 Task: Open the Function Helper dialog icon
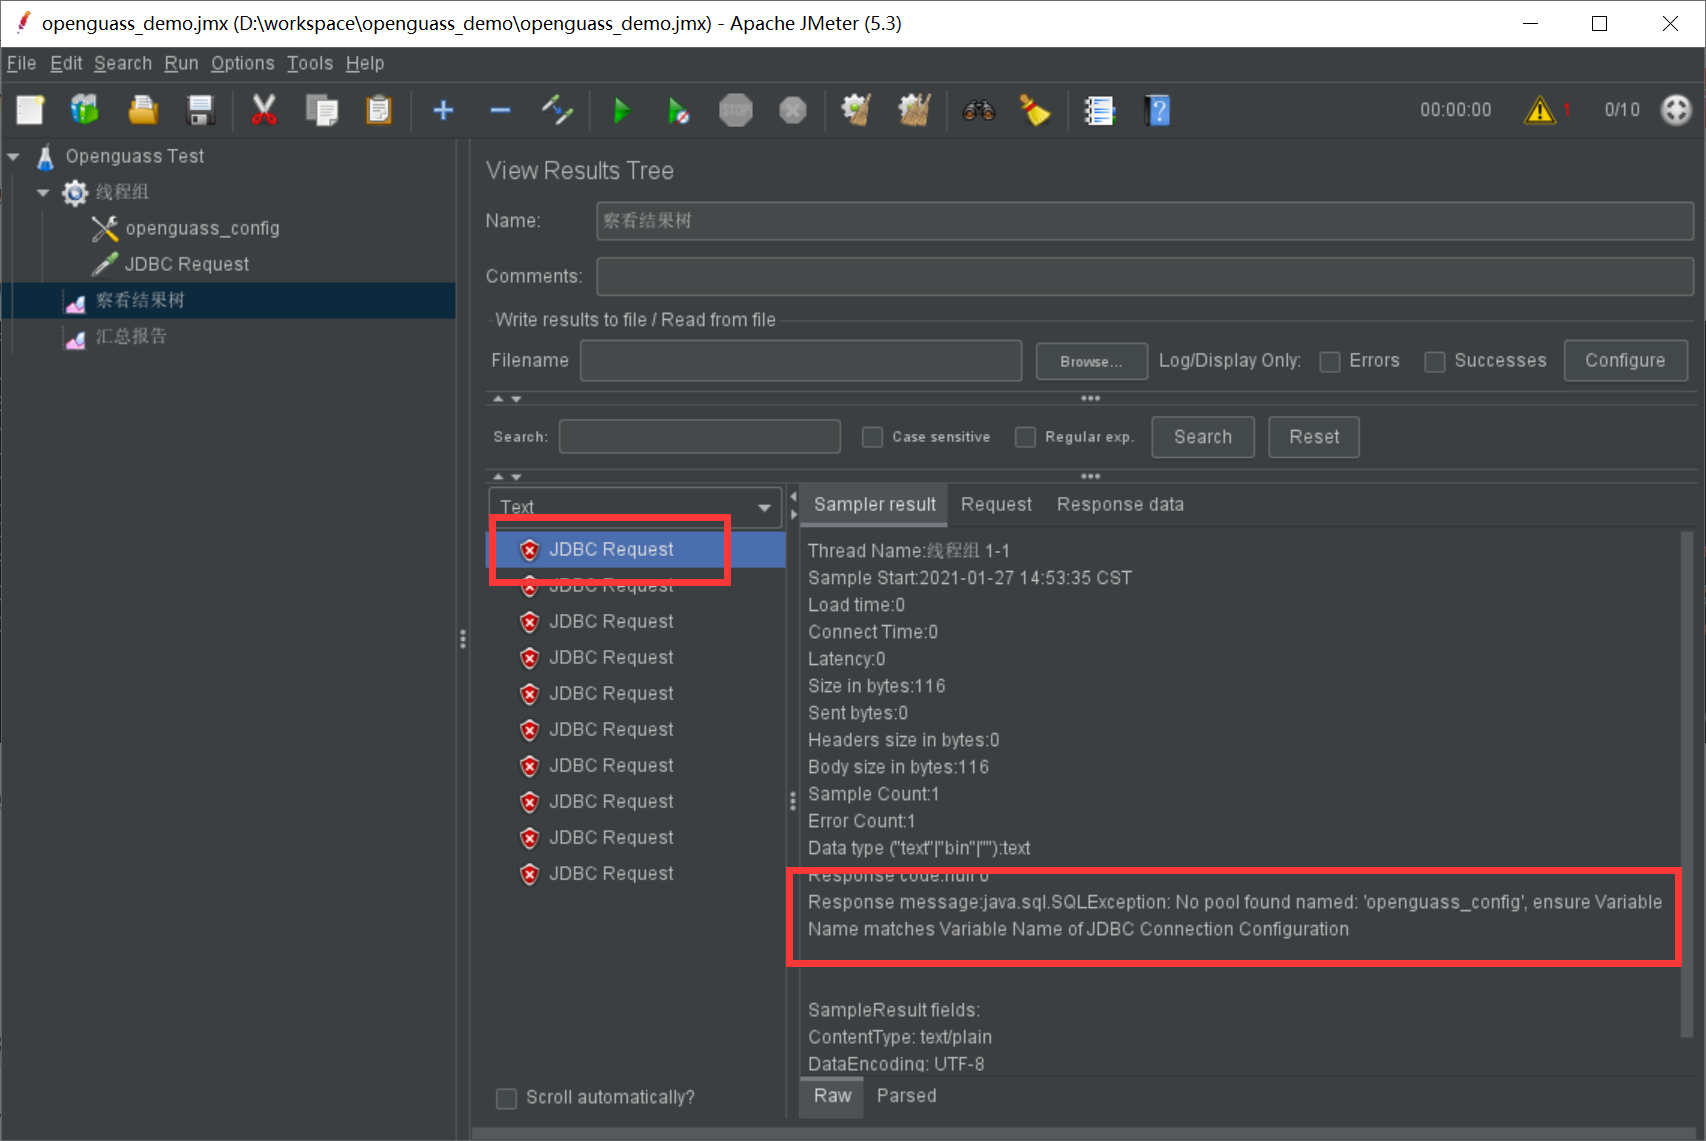(1099, 110)
